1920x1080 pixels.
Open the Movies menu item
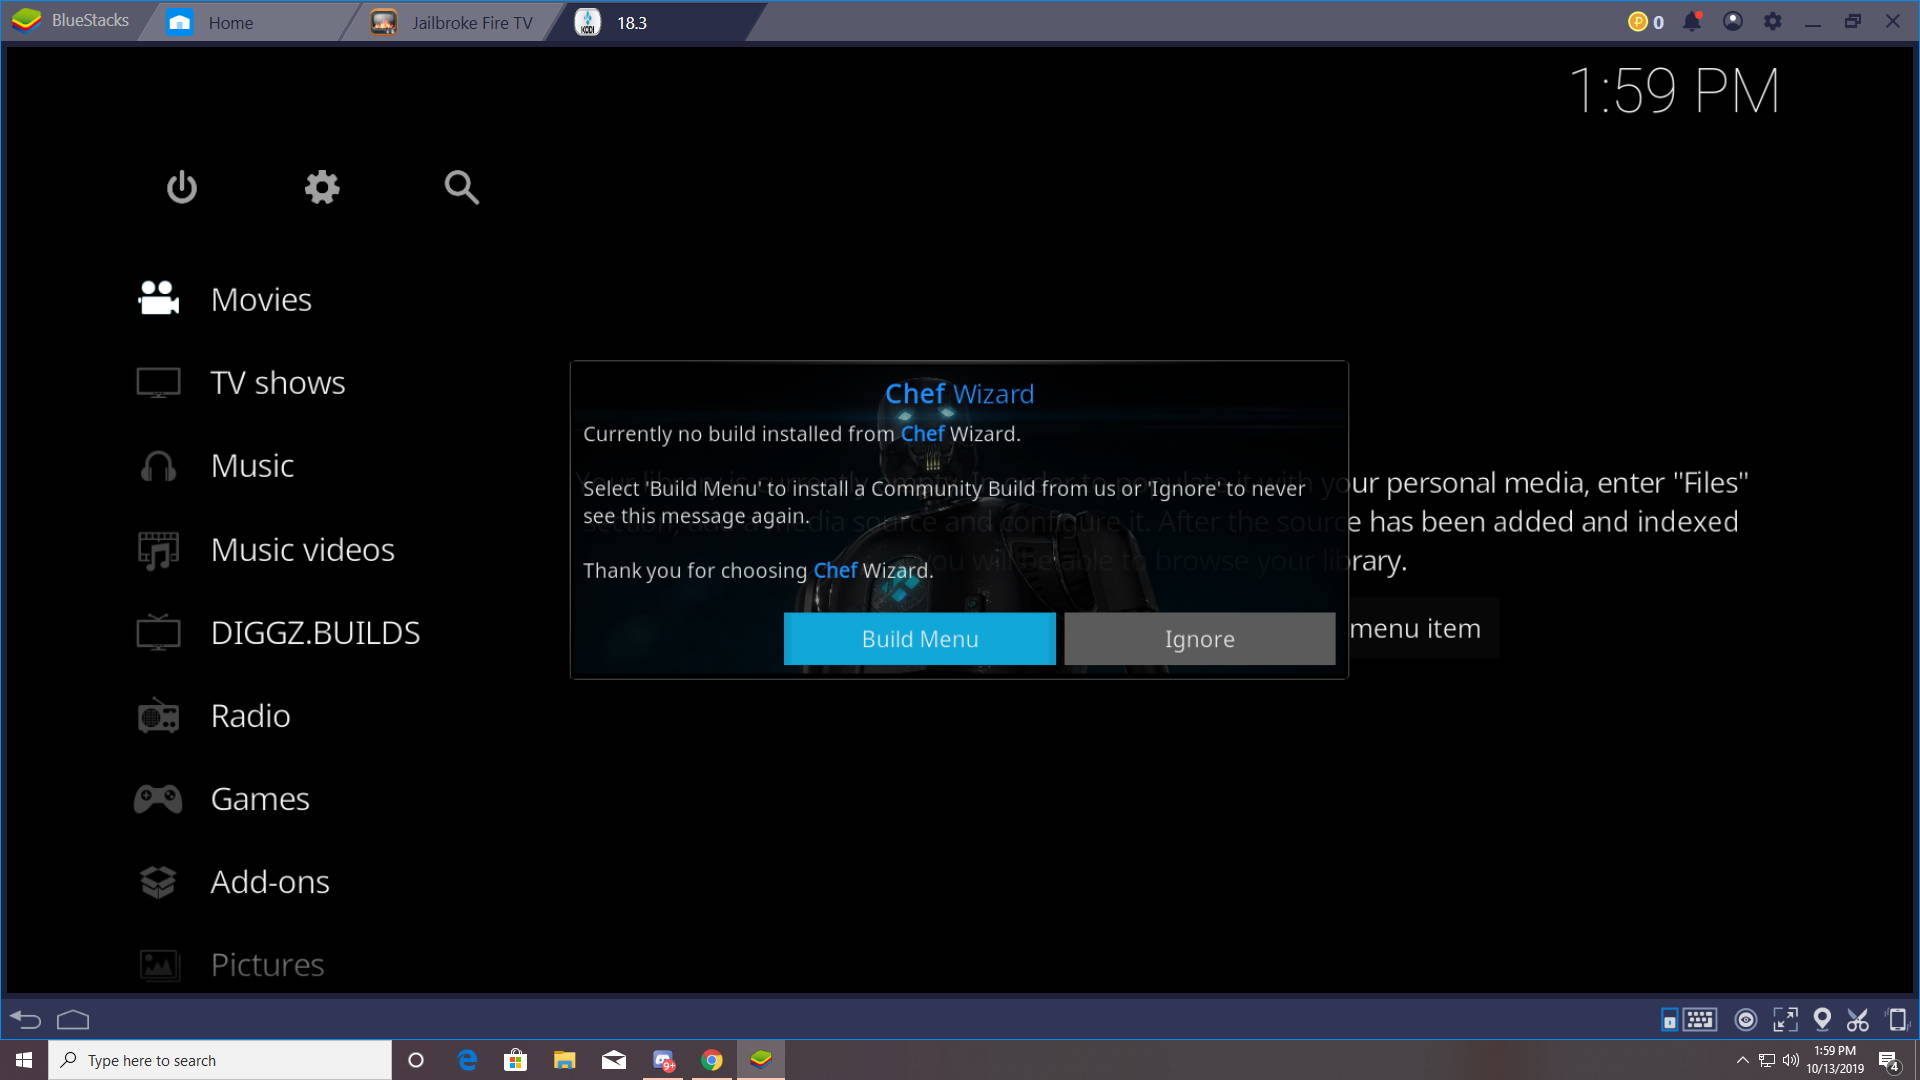(x=261, y=299)
